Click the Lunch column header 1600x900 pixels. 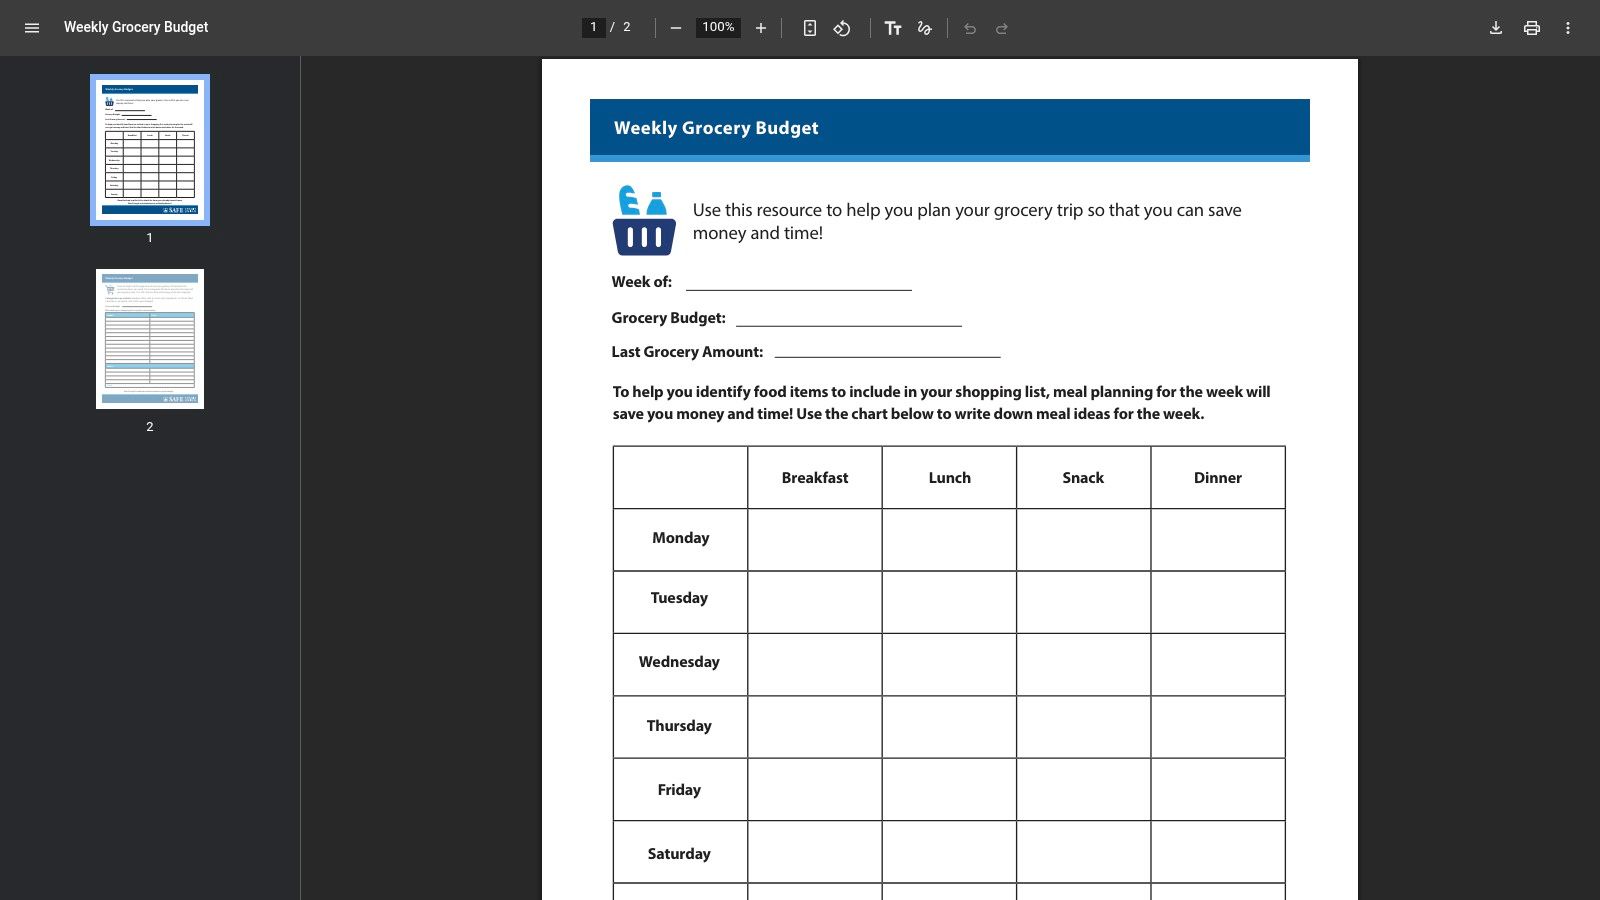[949, 478]
